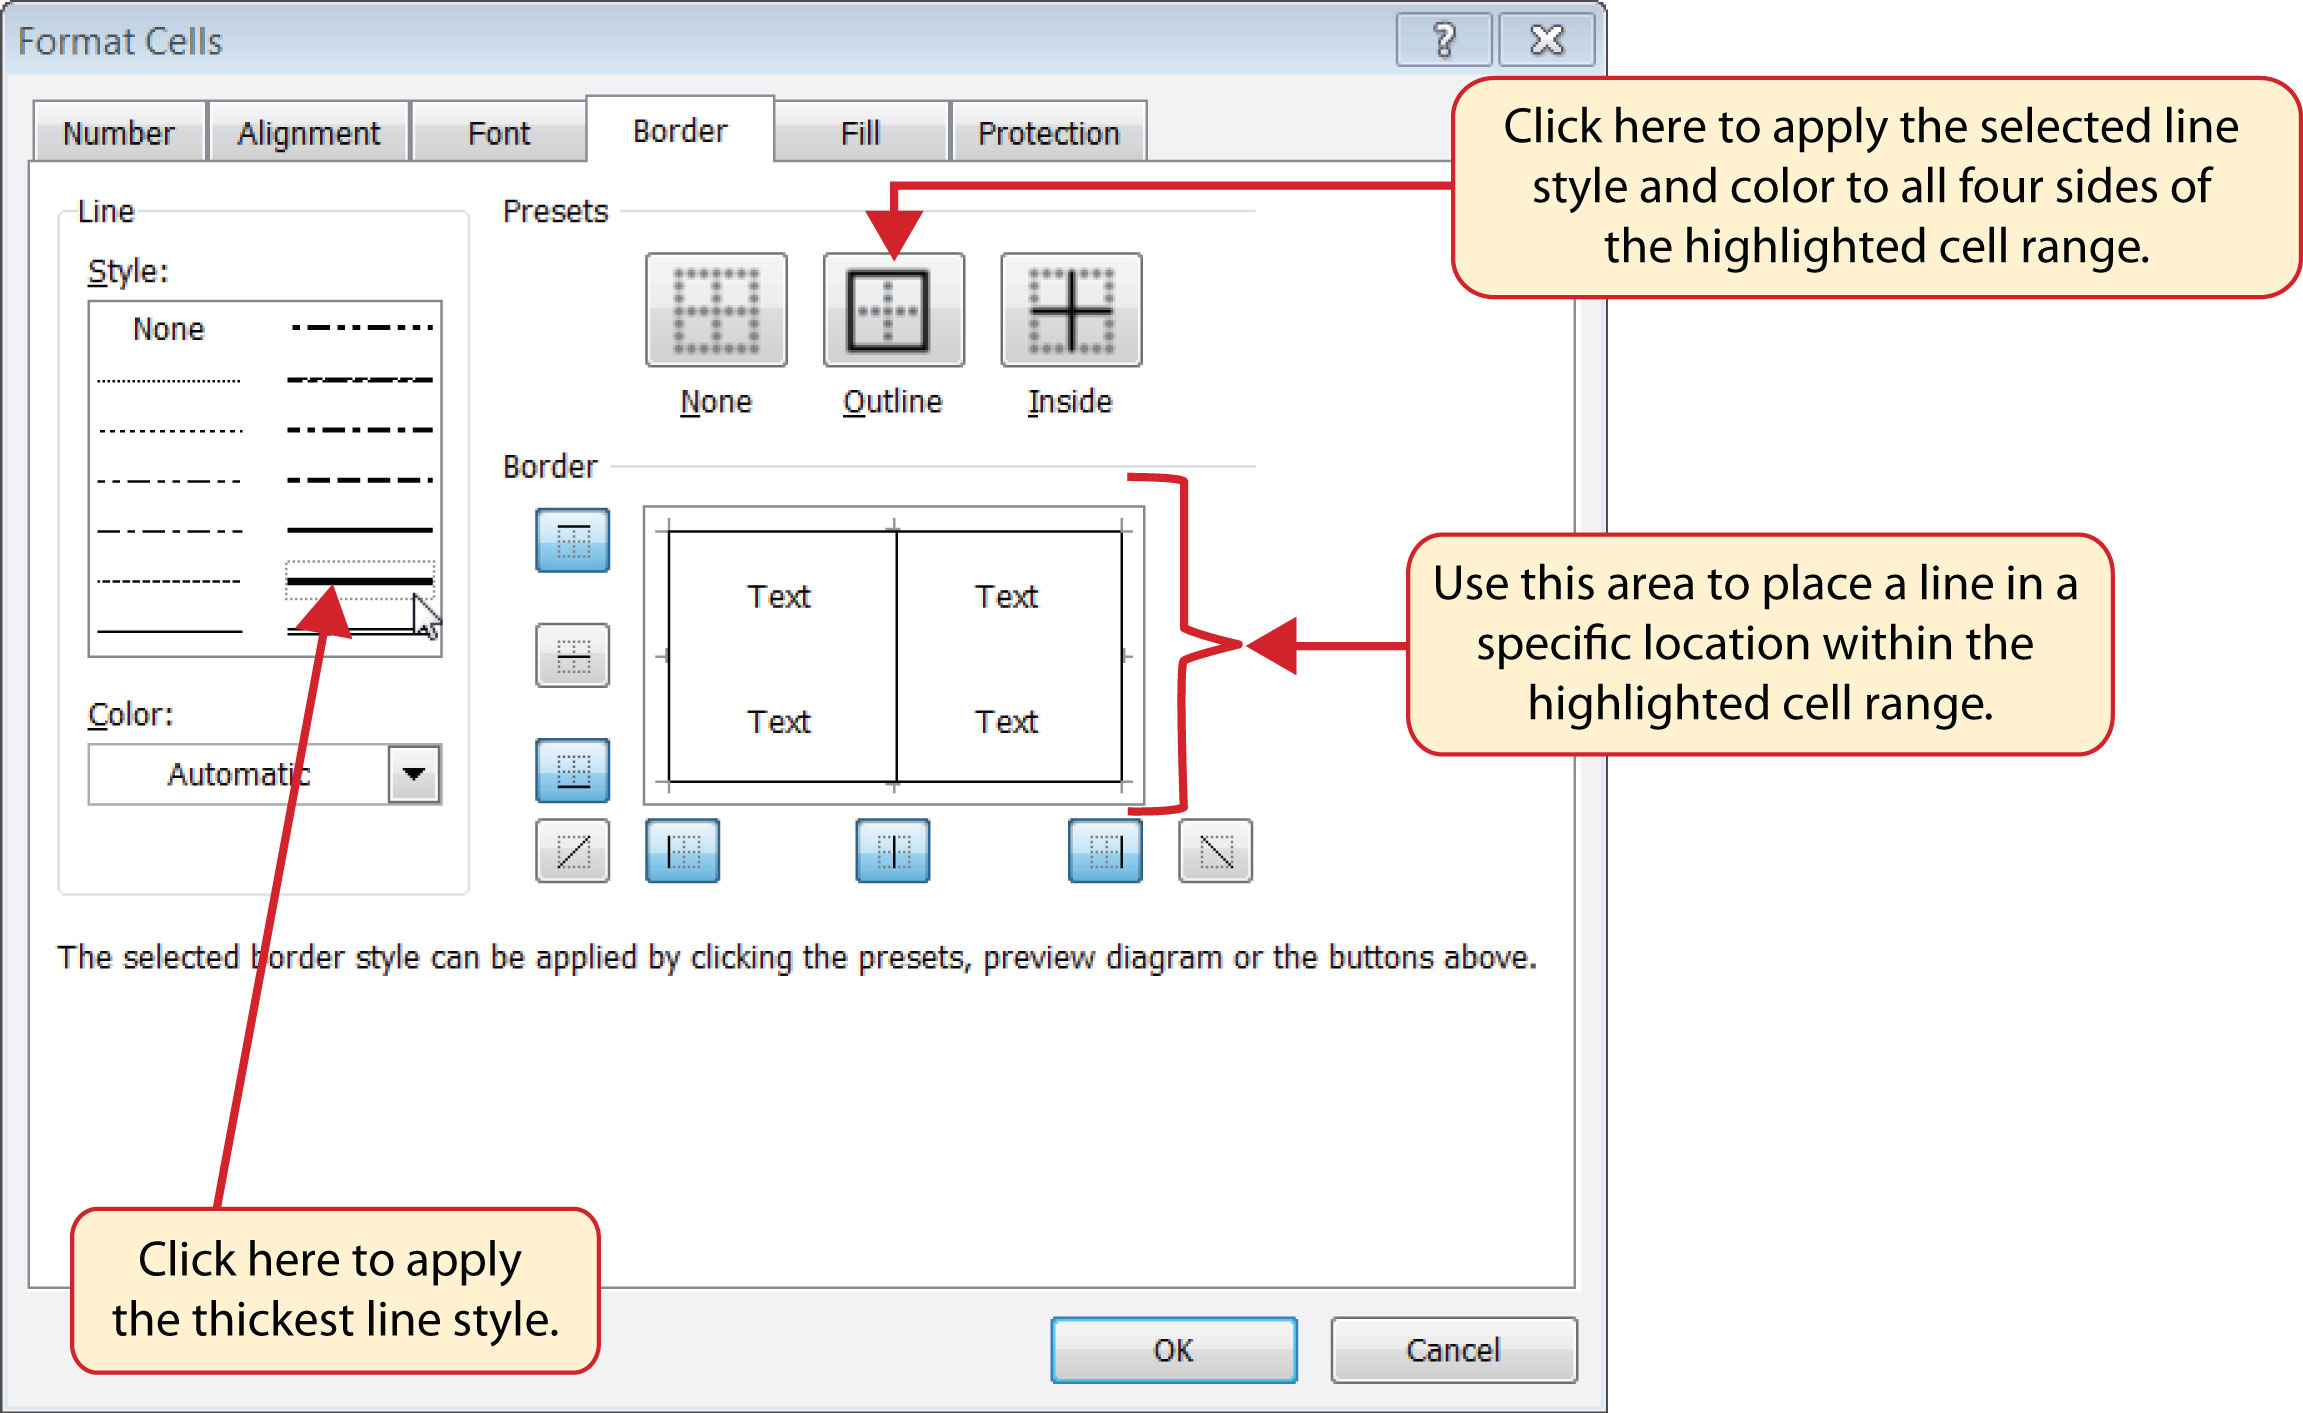Viewport: 2303px width, 1413px height.
Task: Toggle the bottom border button
Action: [x=572, y=770]
